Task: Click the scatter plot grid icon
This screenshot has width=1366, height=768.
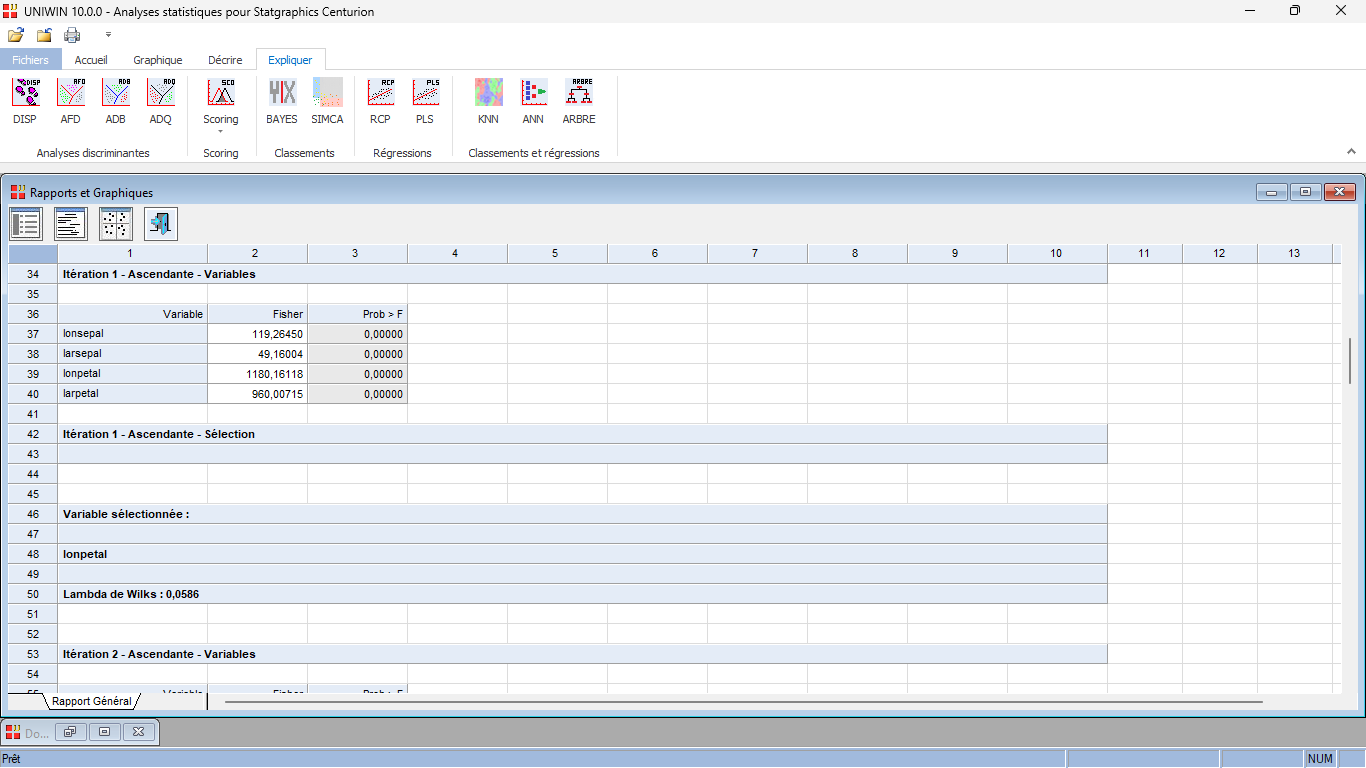Action: pos(116,224)
